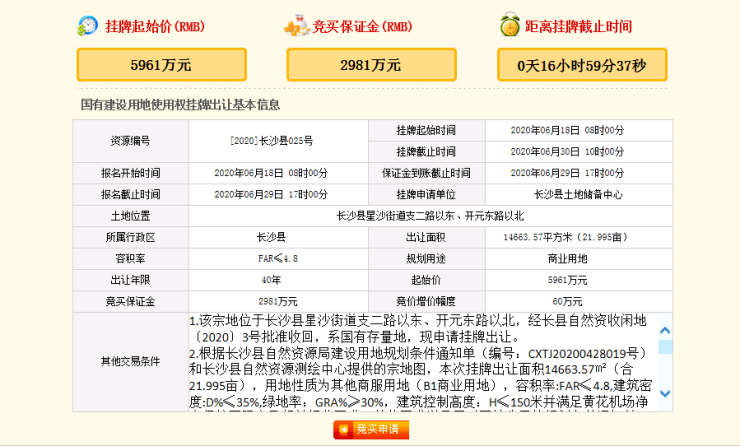Click the 挂牌起始时间 value 2020年06月18日 08时00分
The width and height of the screenshot is (740, 446).
[567, 130]
